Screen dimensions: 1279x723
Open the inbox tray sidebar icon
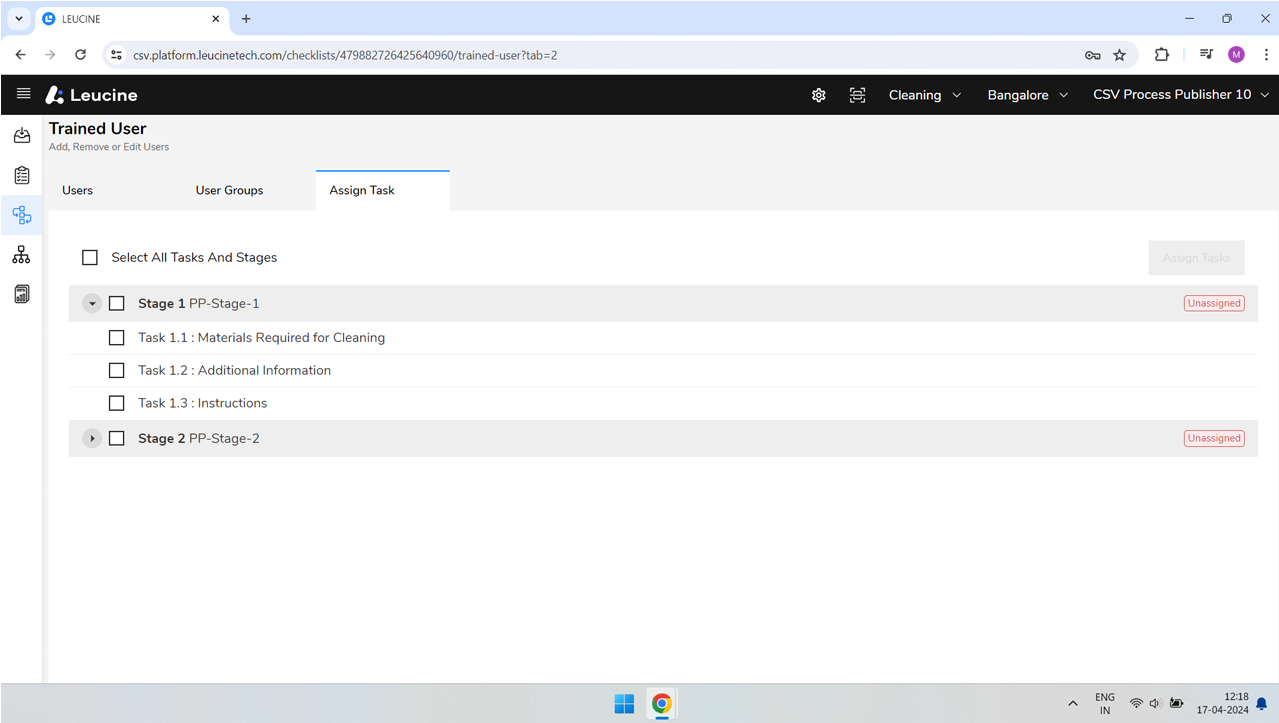click(x=22, y=135)
